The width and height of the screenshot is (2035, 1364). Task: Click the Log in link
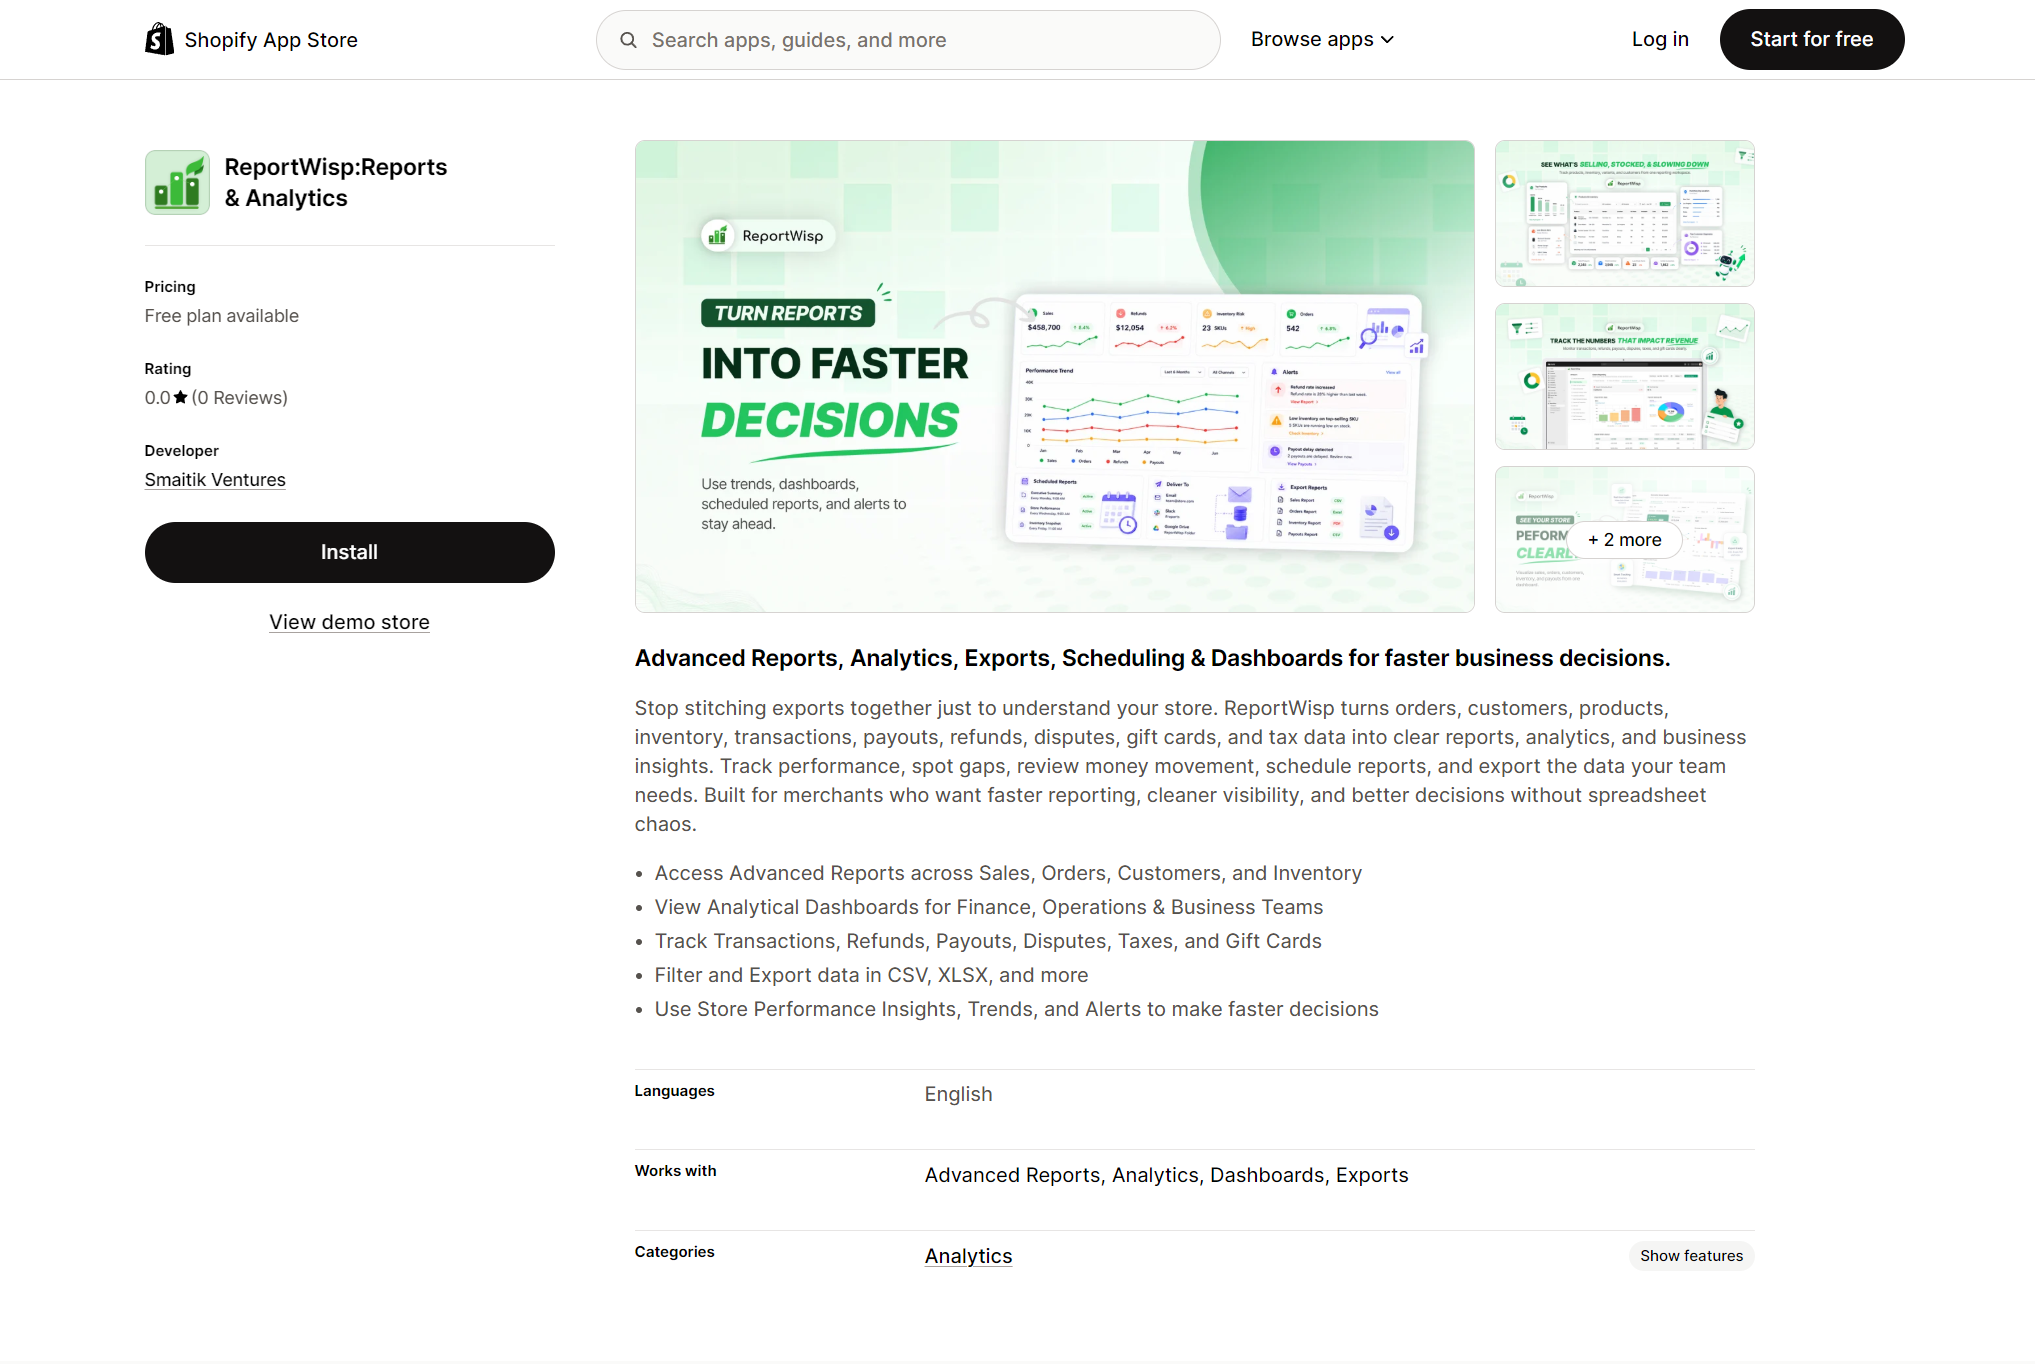coord(1660,39)
